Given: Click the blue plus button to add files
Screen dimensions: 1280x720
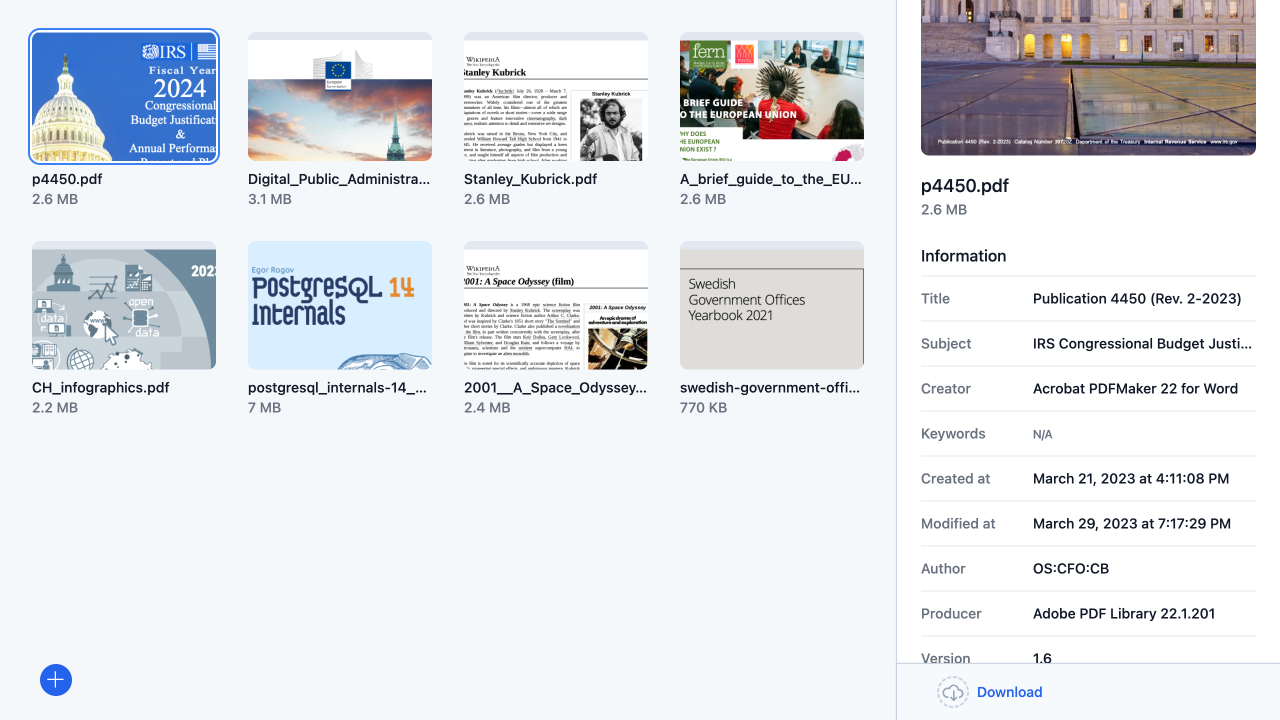Looking at the screenshot, I should point(55,680).
